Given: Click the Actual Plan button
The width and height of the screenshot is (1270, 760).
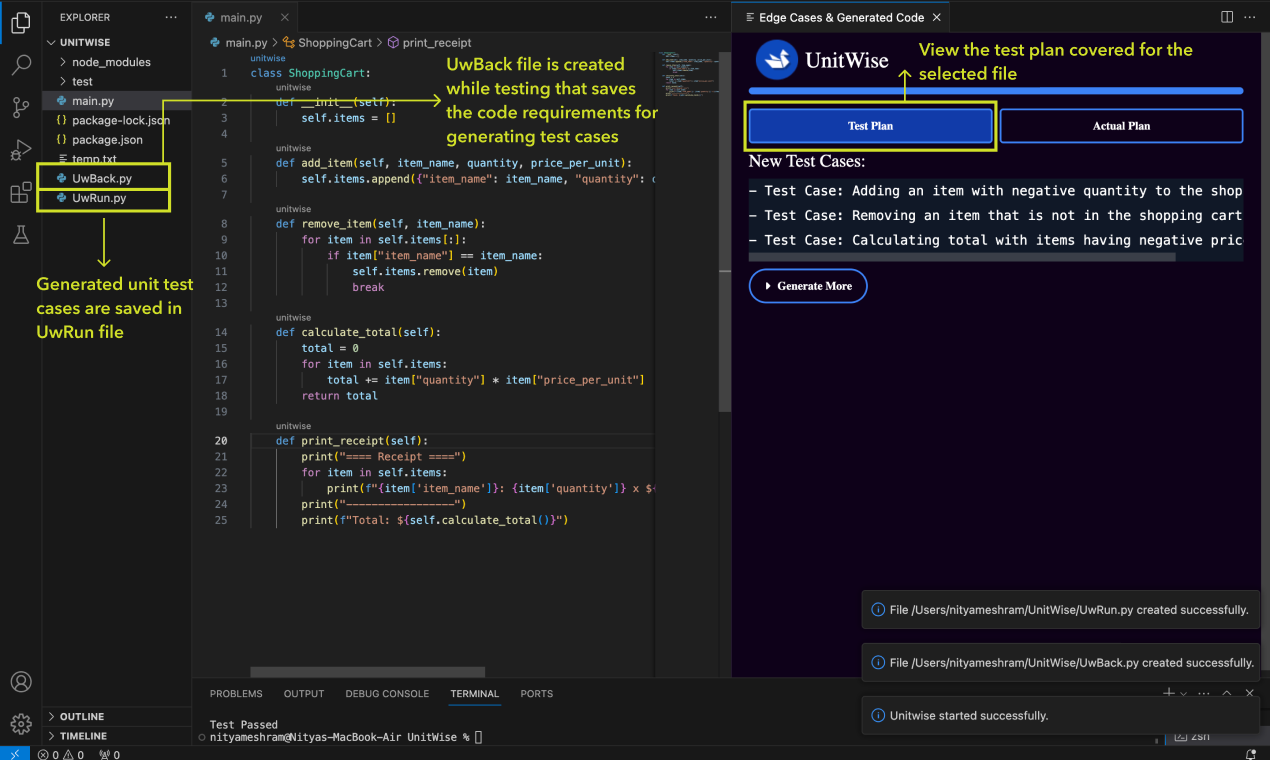Looking at the screenshot, I should click(1121, 126).
